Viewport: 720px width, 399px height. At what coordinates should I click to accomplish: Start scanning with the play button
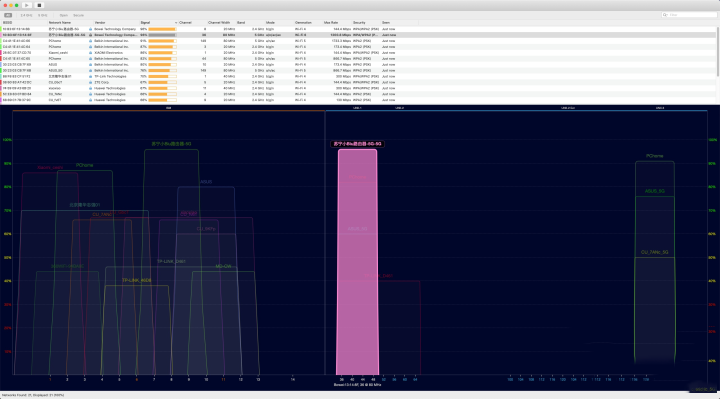(27, 5)
